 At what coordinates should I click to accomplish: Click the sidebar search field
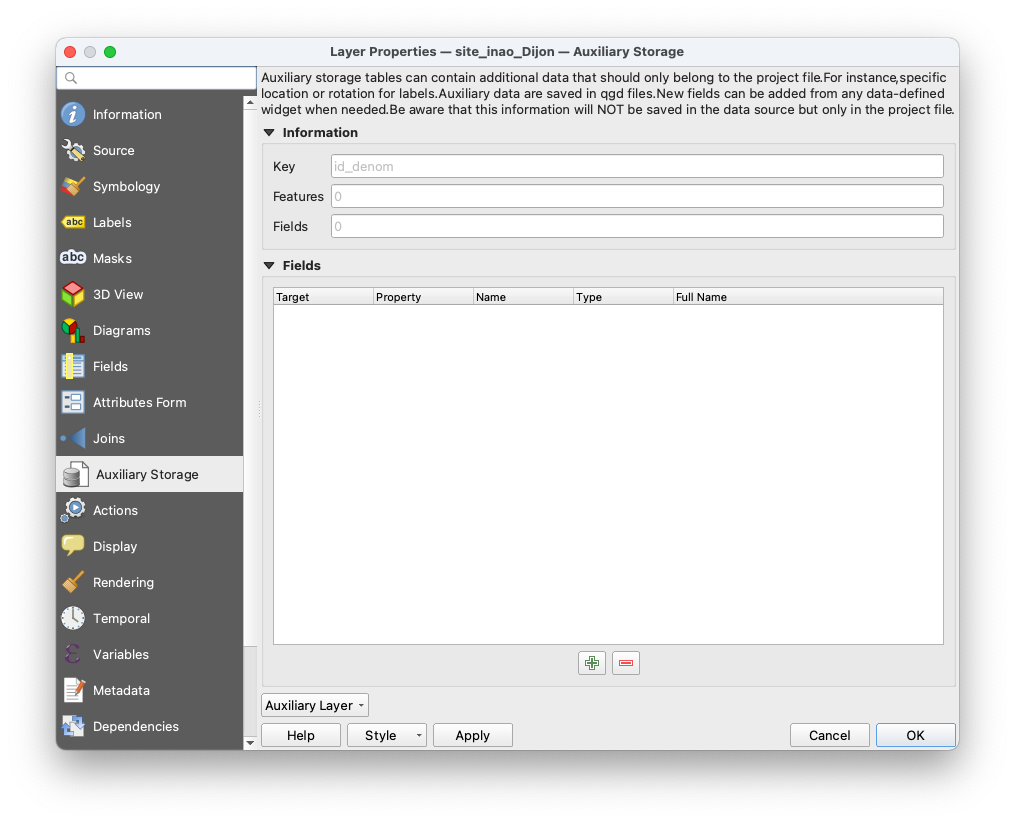click(156, 77)
